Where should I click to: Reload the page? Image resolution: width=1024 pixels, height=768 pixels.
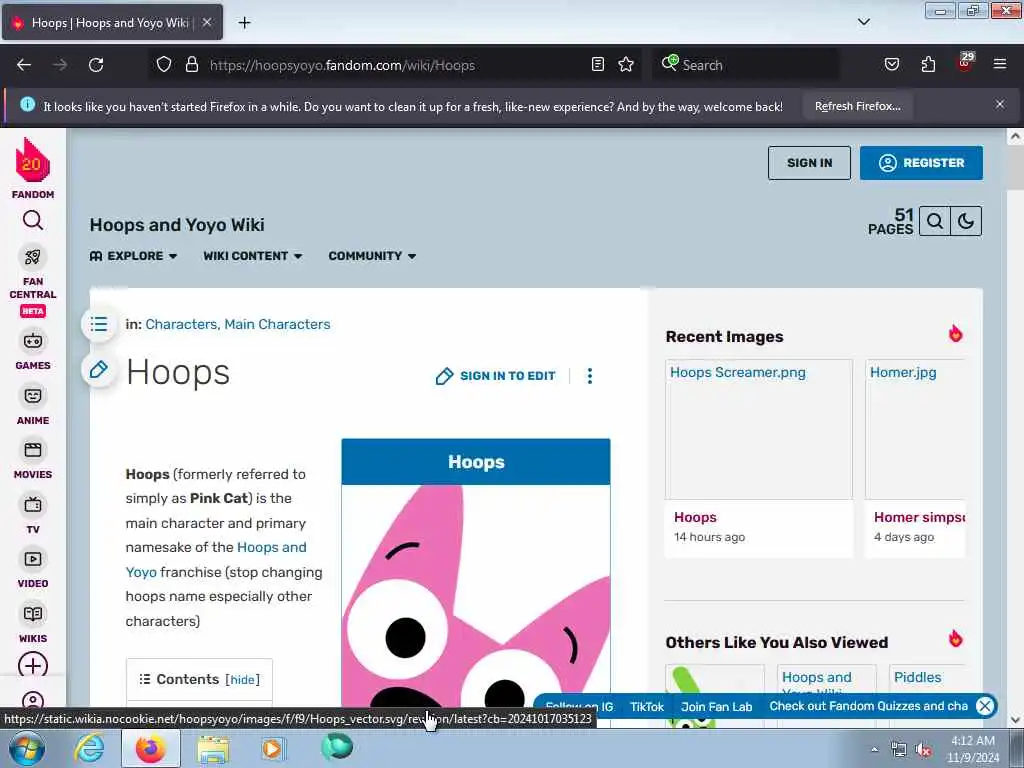coord(96,65)
